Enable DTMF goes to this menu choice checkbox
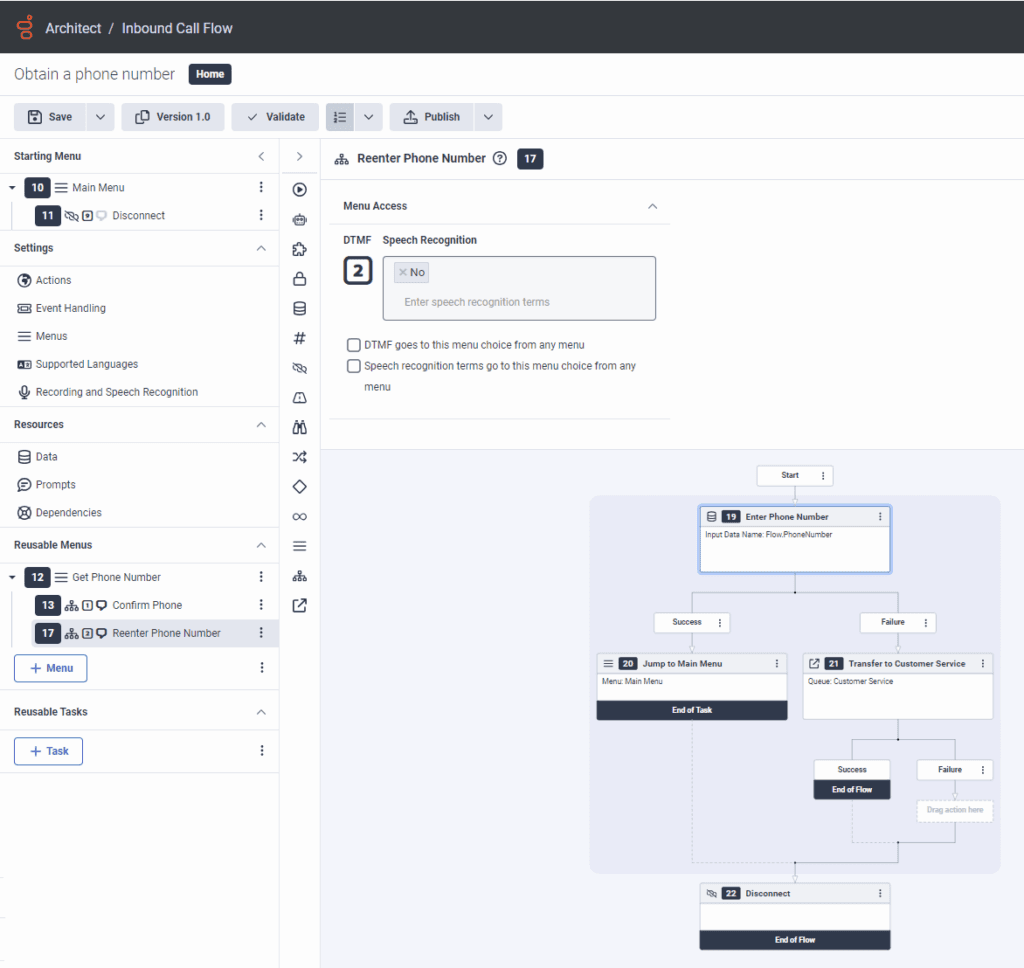 pyautogui.click(x=353, y=345)
